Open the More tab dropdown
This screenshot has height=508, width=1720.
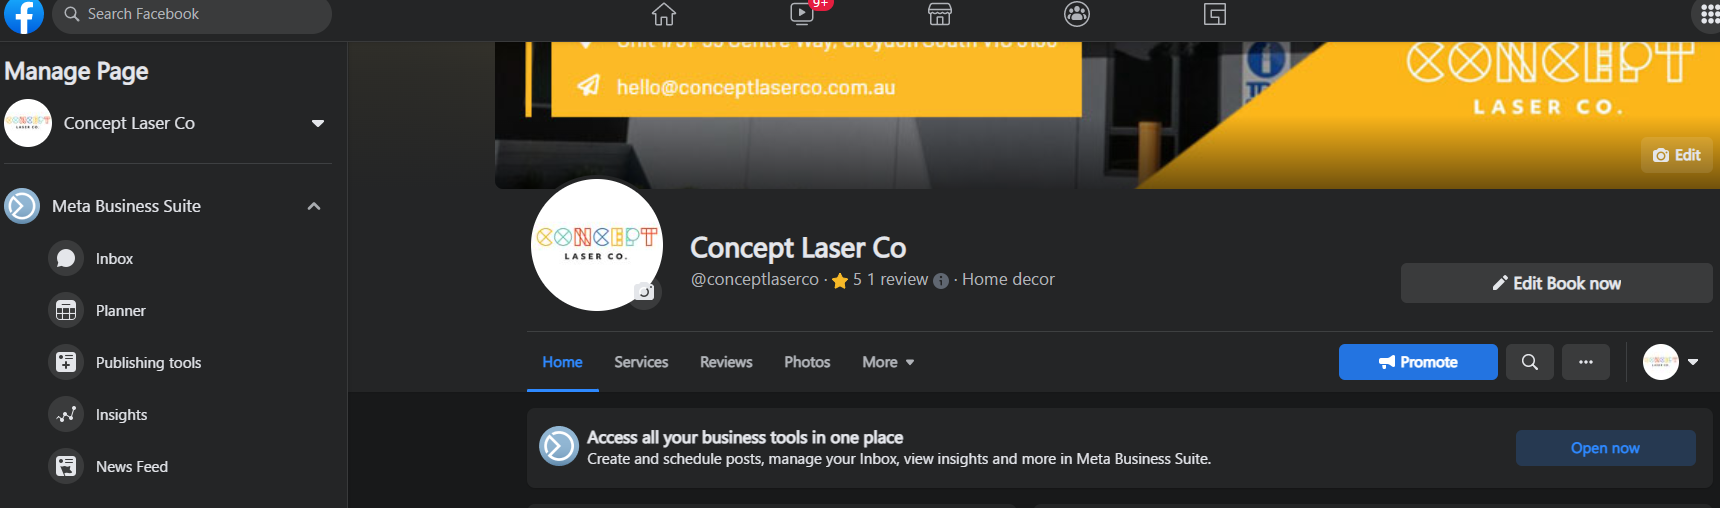pyautogui.click(x=888, y=362)
